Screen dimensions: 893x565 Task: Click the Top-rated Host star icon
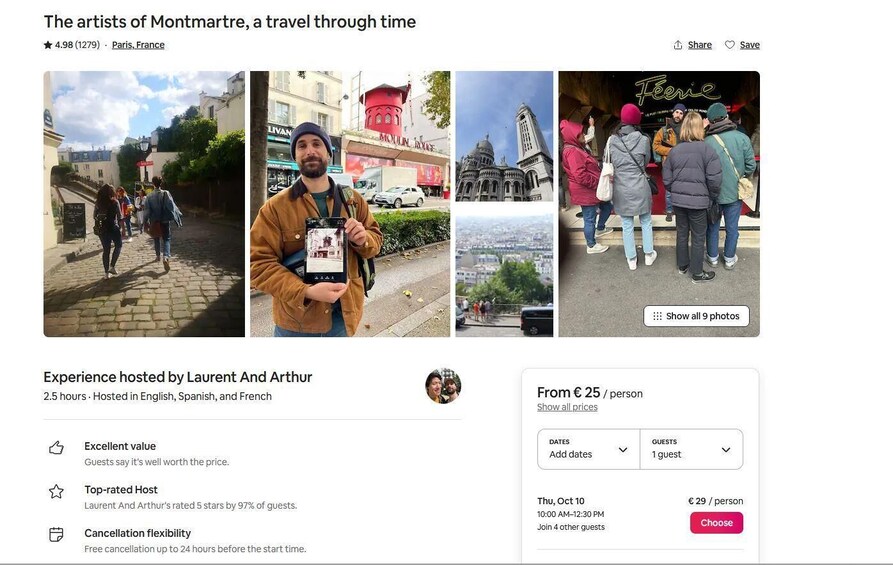point(56,491)
